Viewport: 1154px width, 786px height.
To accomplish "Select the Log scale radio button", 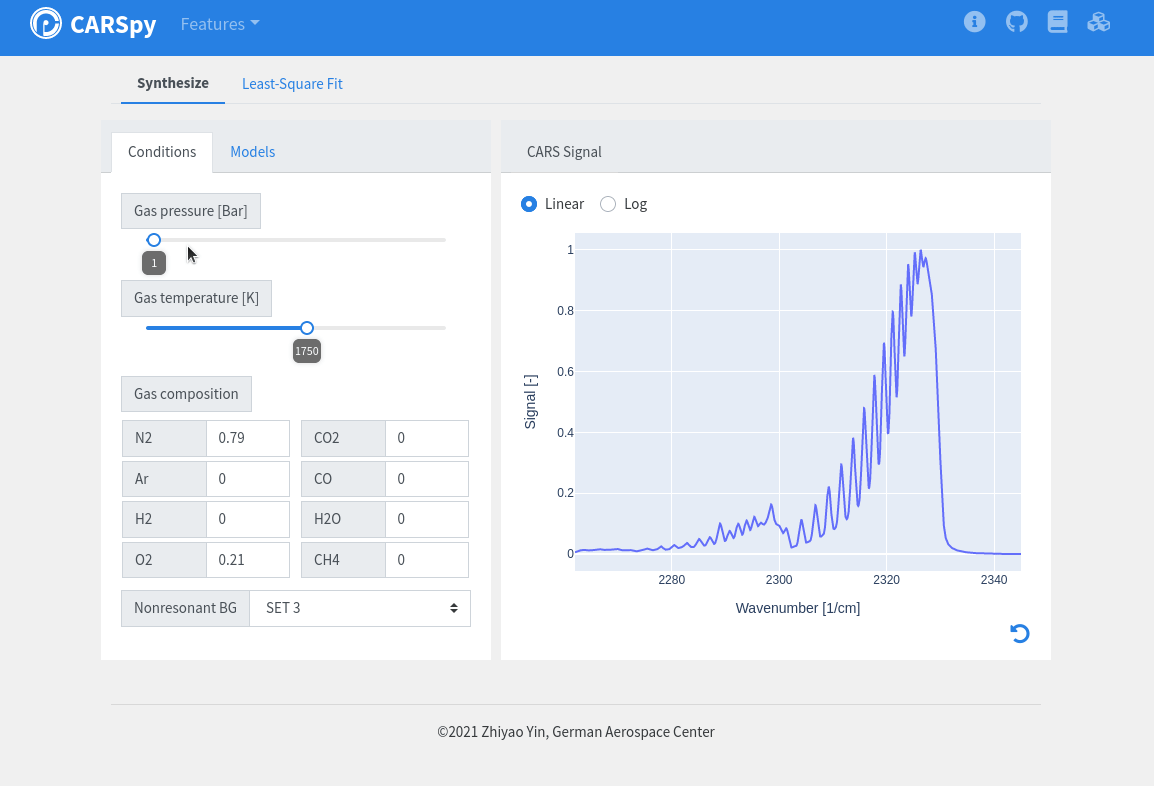I will click(x=608, y=204).
